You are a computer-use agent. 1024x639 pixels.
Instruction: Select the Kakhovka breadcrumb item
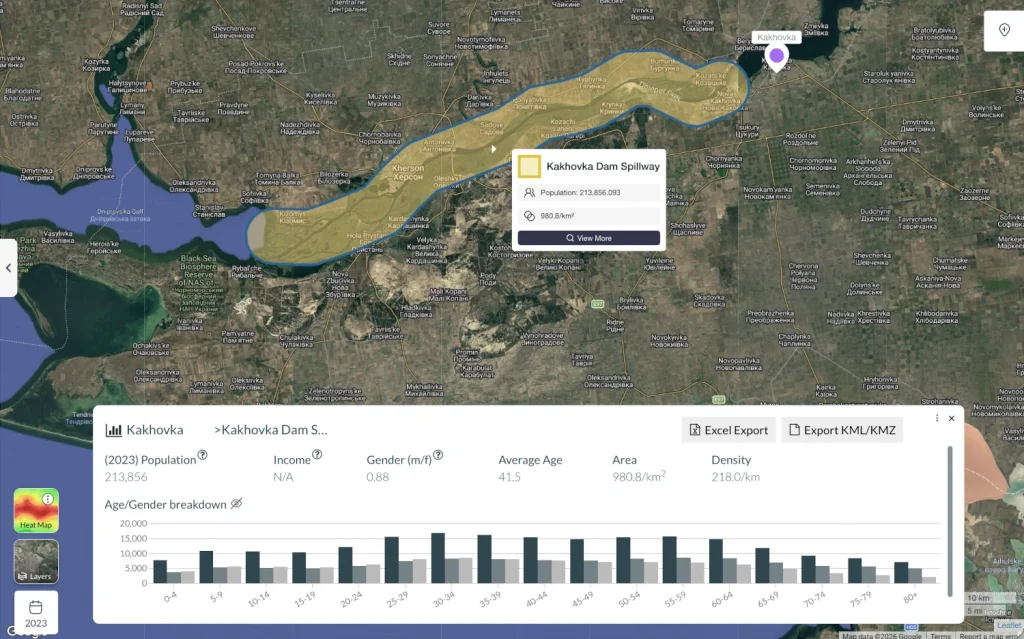[155, 430]
